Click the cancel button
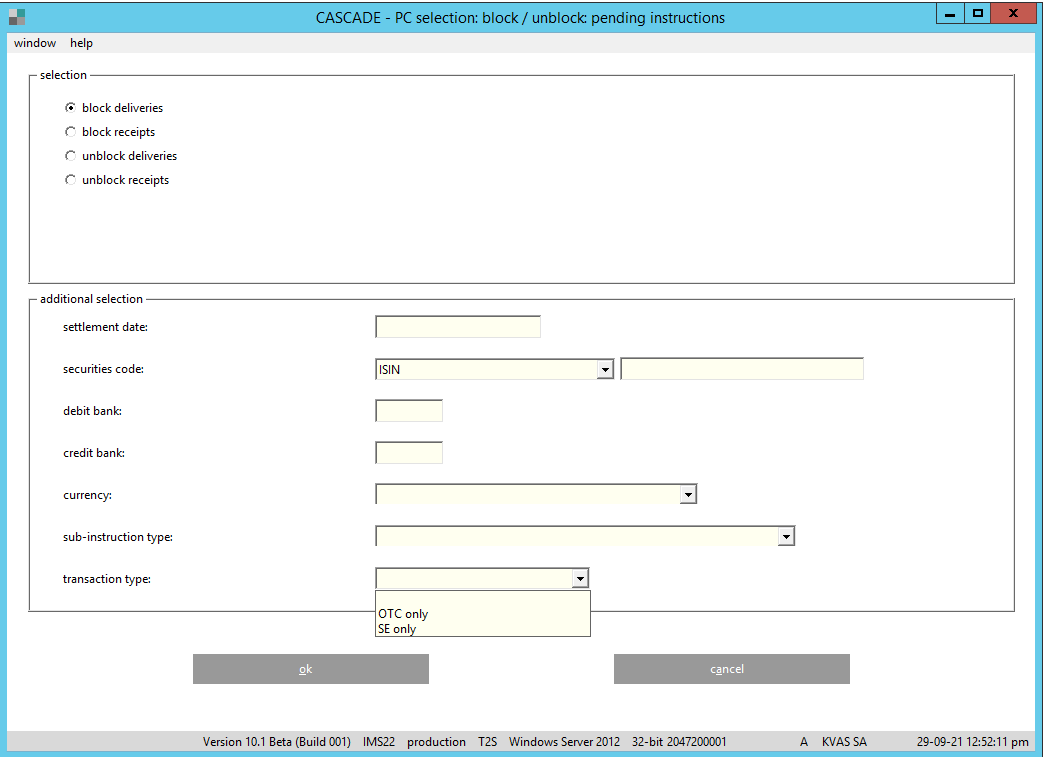1044x757 pixels. click(731, 669)
